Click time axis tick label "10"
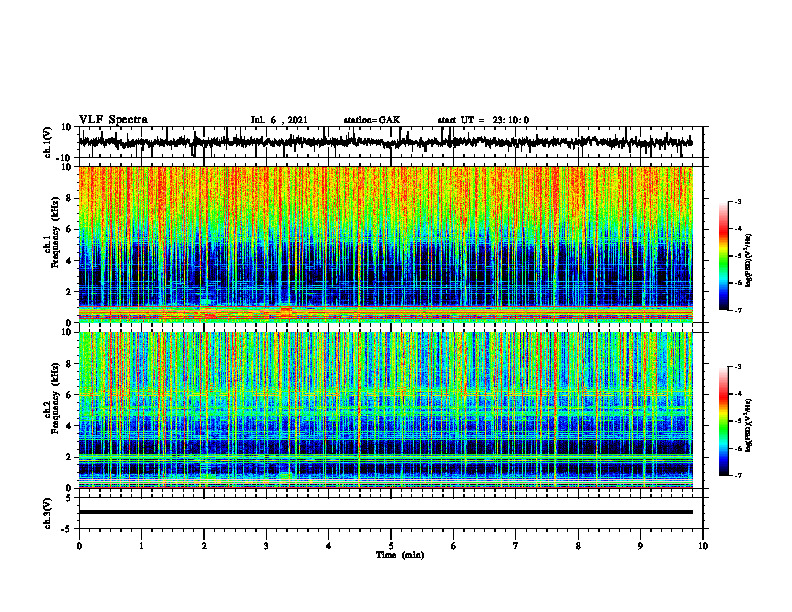Image resolution: width=792 pixels, height=612 pixels. coord(703,546)
